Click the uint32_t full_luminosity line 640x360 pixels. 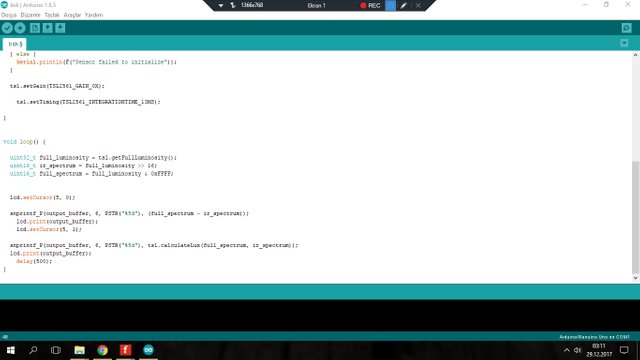[93, 158]
